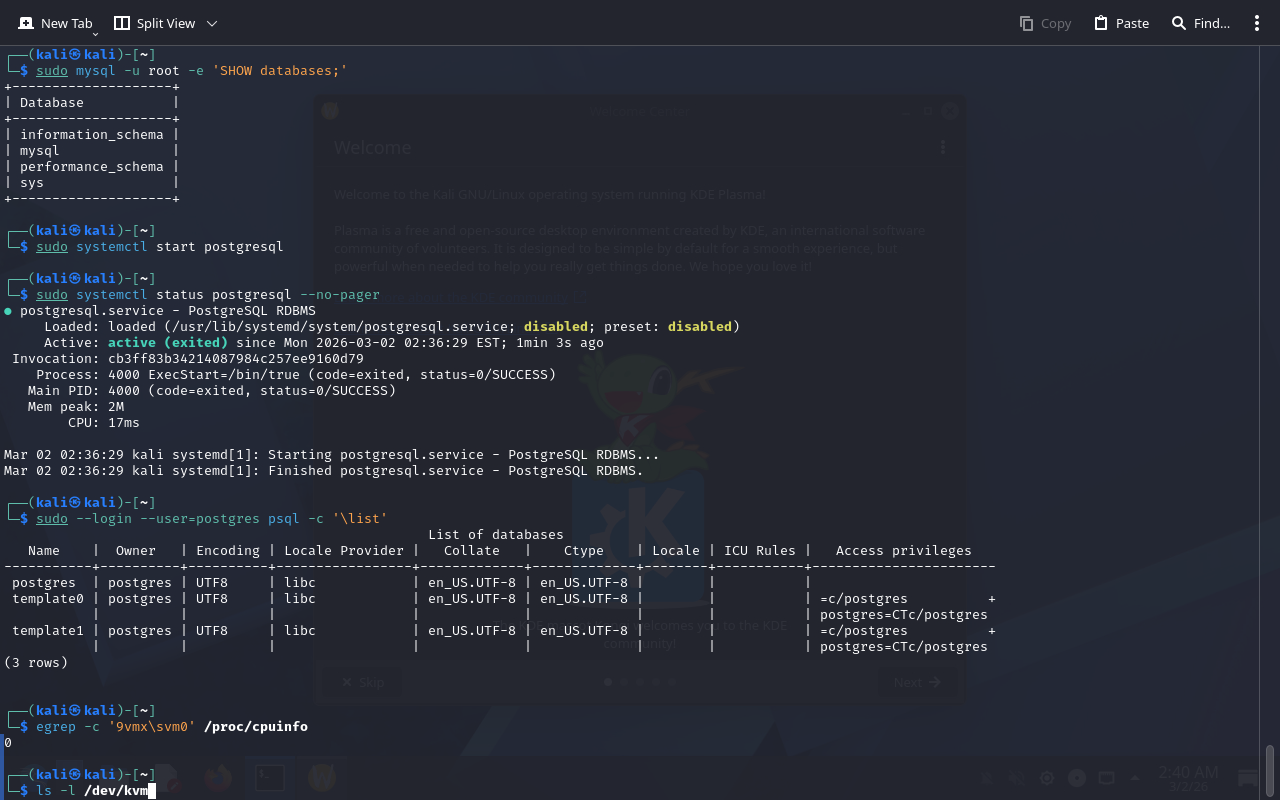Click the '(3 rows)' result text
Screen dimensions: 1280x800
click(36, 663)
